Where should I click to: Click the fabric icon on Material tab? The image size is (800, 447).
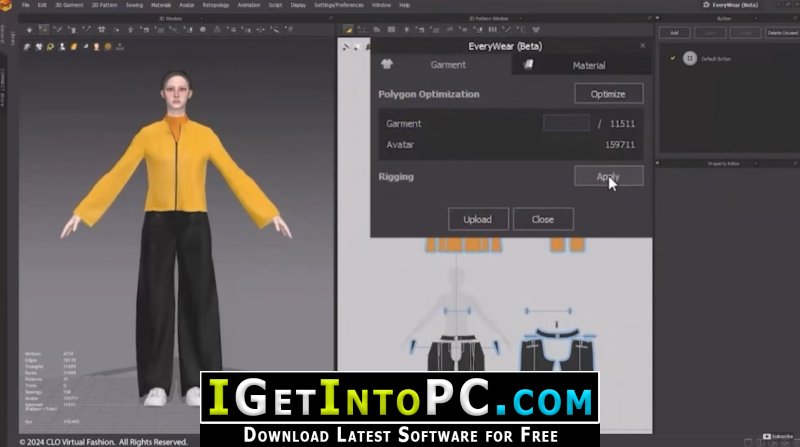(529, 65)
